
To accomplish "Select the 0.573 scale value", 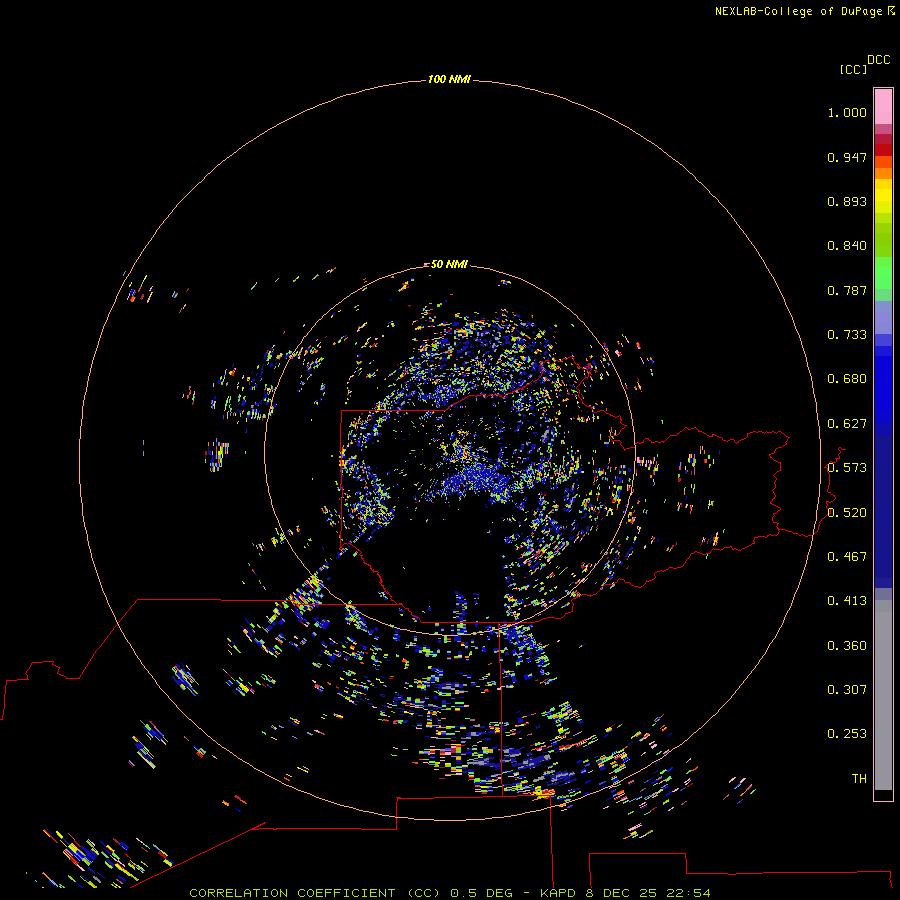I will point(847,468).
